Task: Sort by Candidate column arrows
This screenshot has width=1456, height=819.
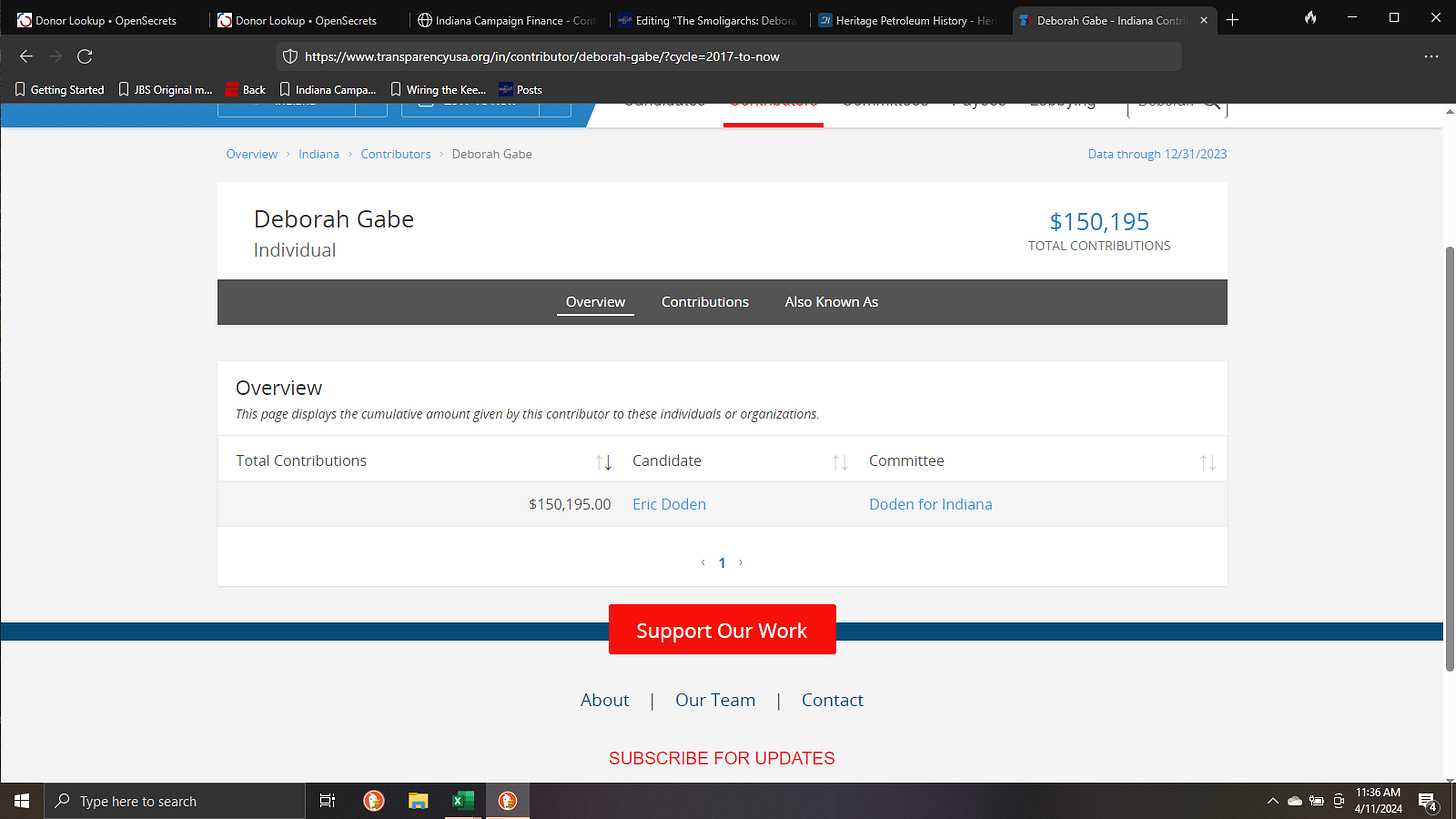Action: pyautogui.click(x=840, y=462)
